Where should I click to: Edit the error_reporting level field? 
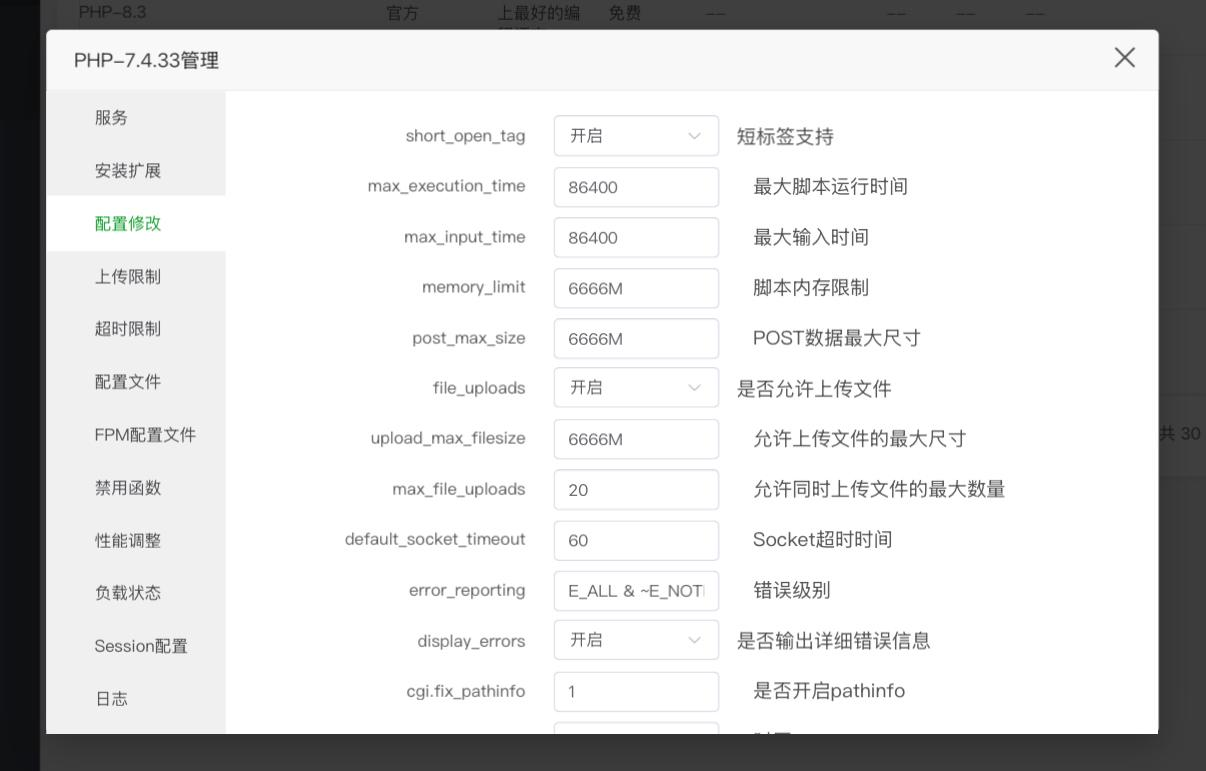click(x=636, y=590)
